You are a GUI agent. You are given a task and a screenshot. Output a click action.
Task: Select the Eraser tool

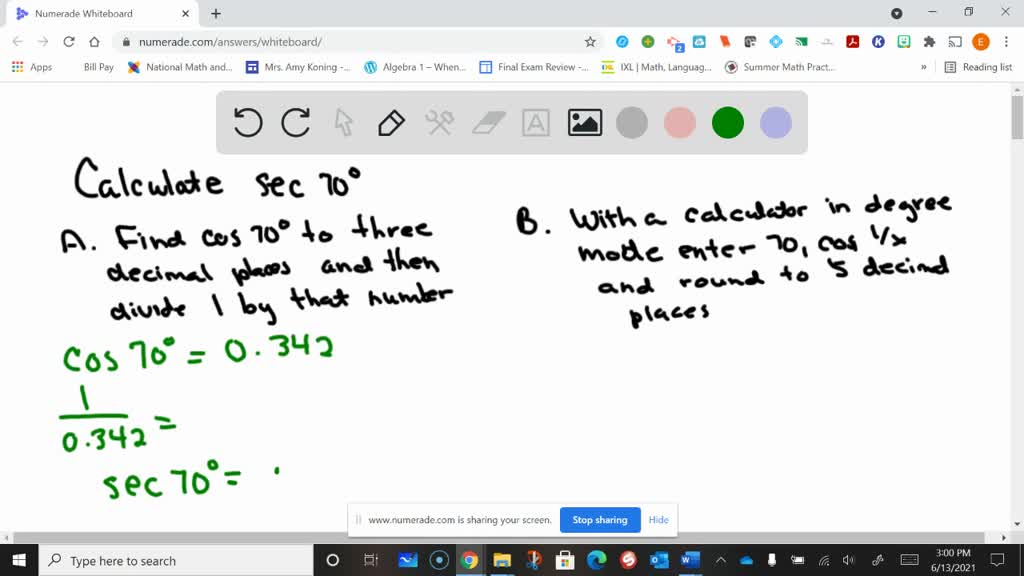[486, 122]
